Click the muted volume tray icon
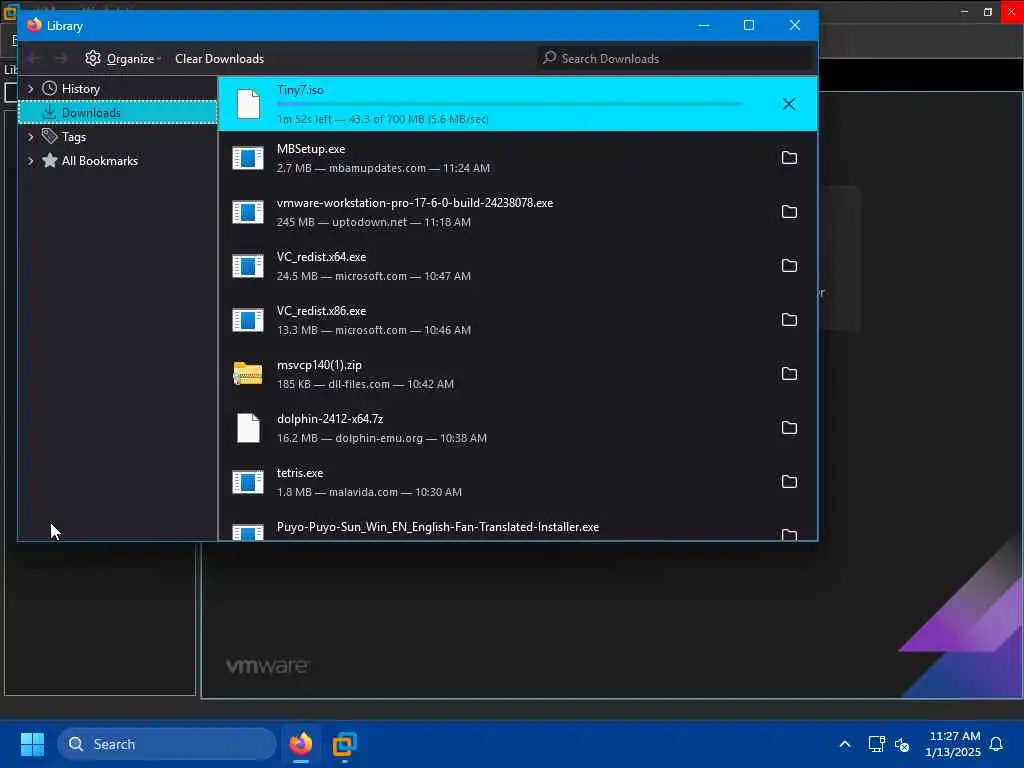 click(x=902, y=744)
